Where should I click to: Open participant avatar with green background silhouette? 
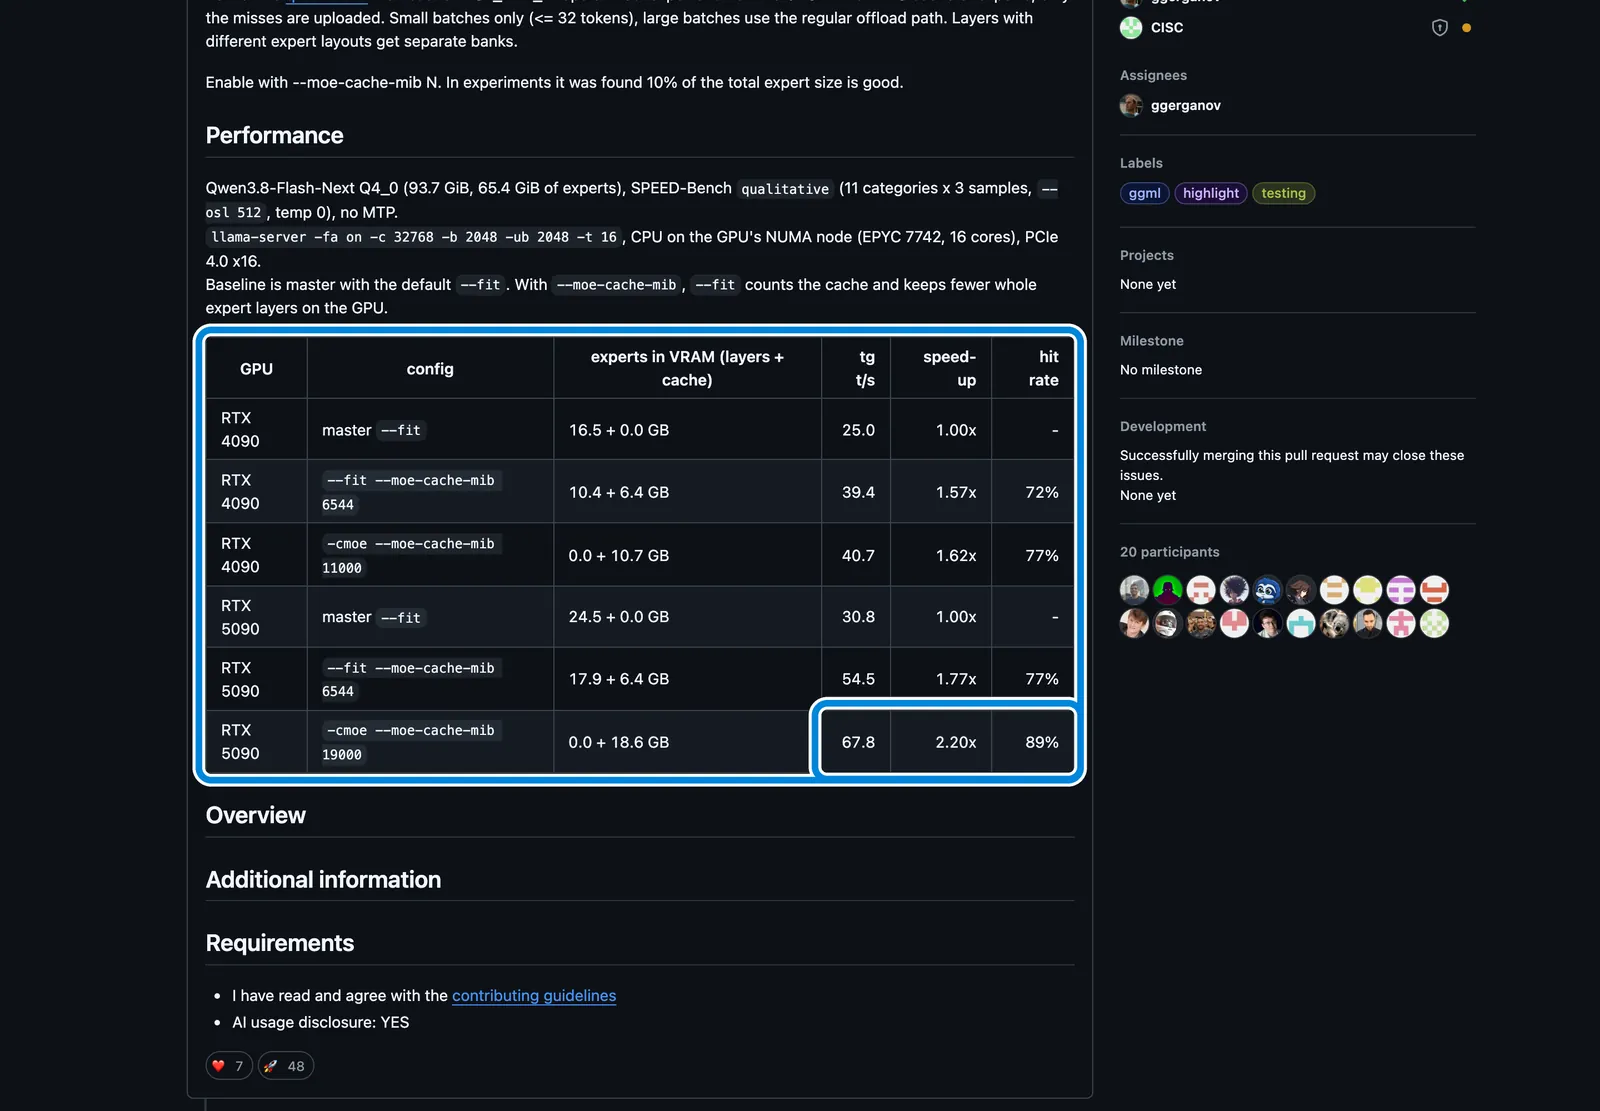pyautogui.click(x=1167, y=590)
